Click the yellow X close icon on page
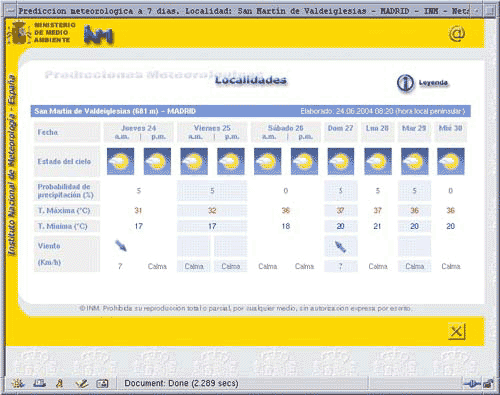This screenshot has width=500, height=395. [456, 331]
